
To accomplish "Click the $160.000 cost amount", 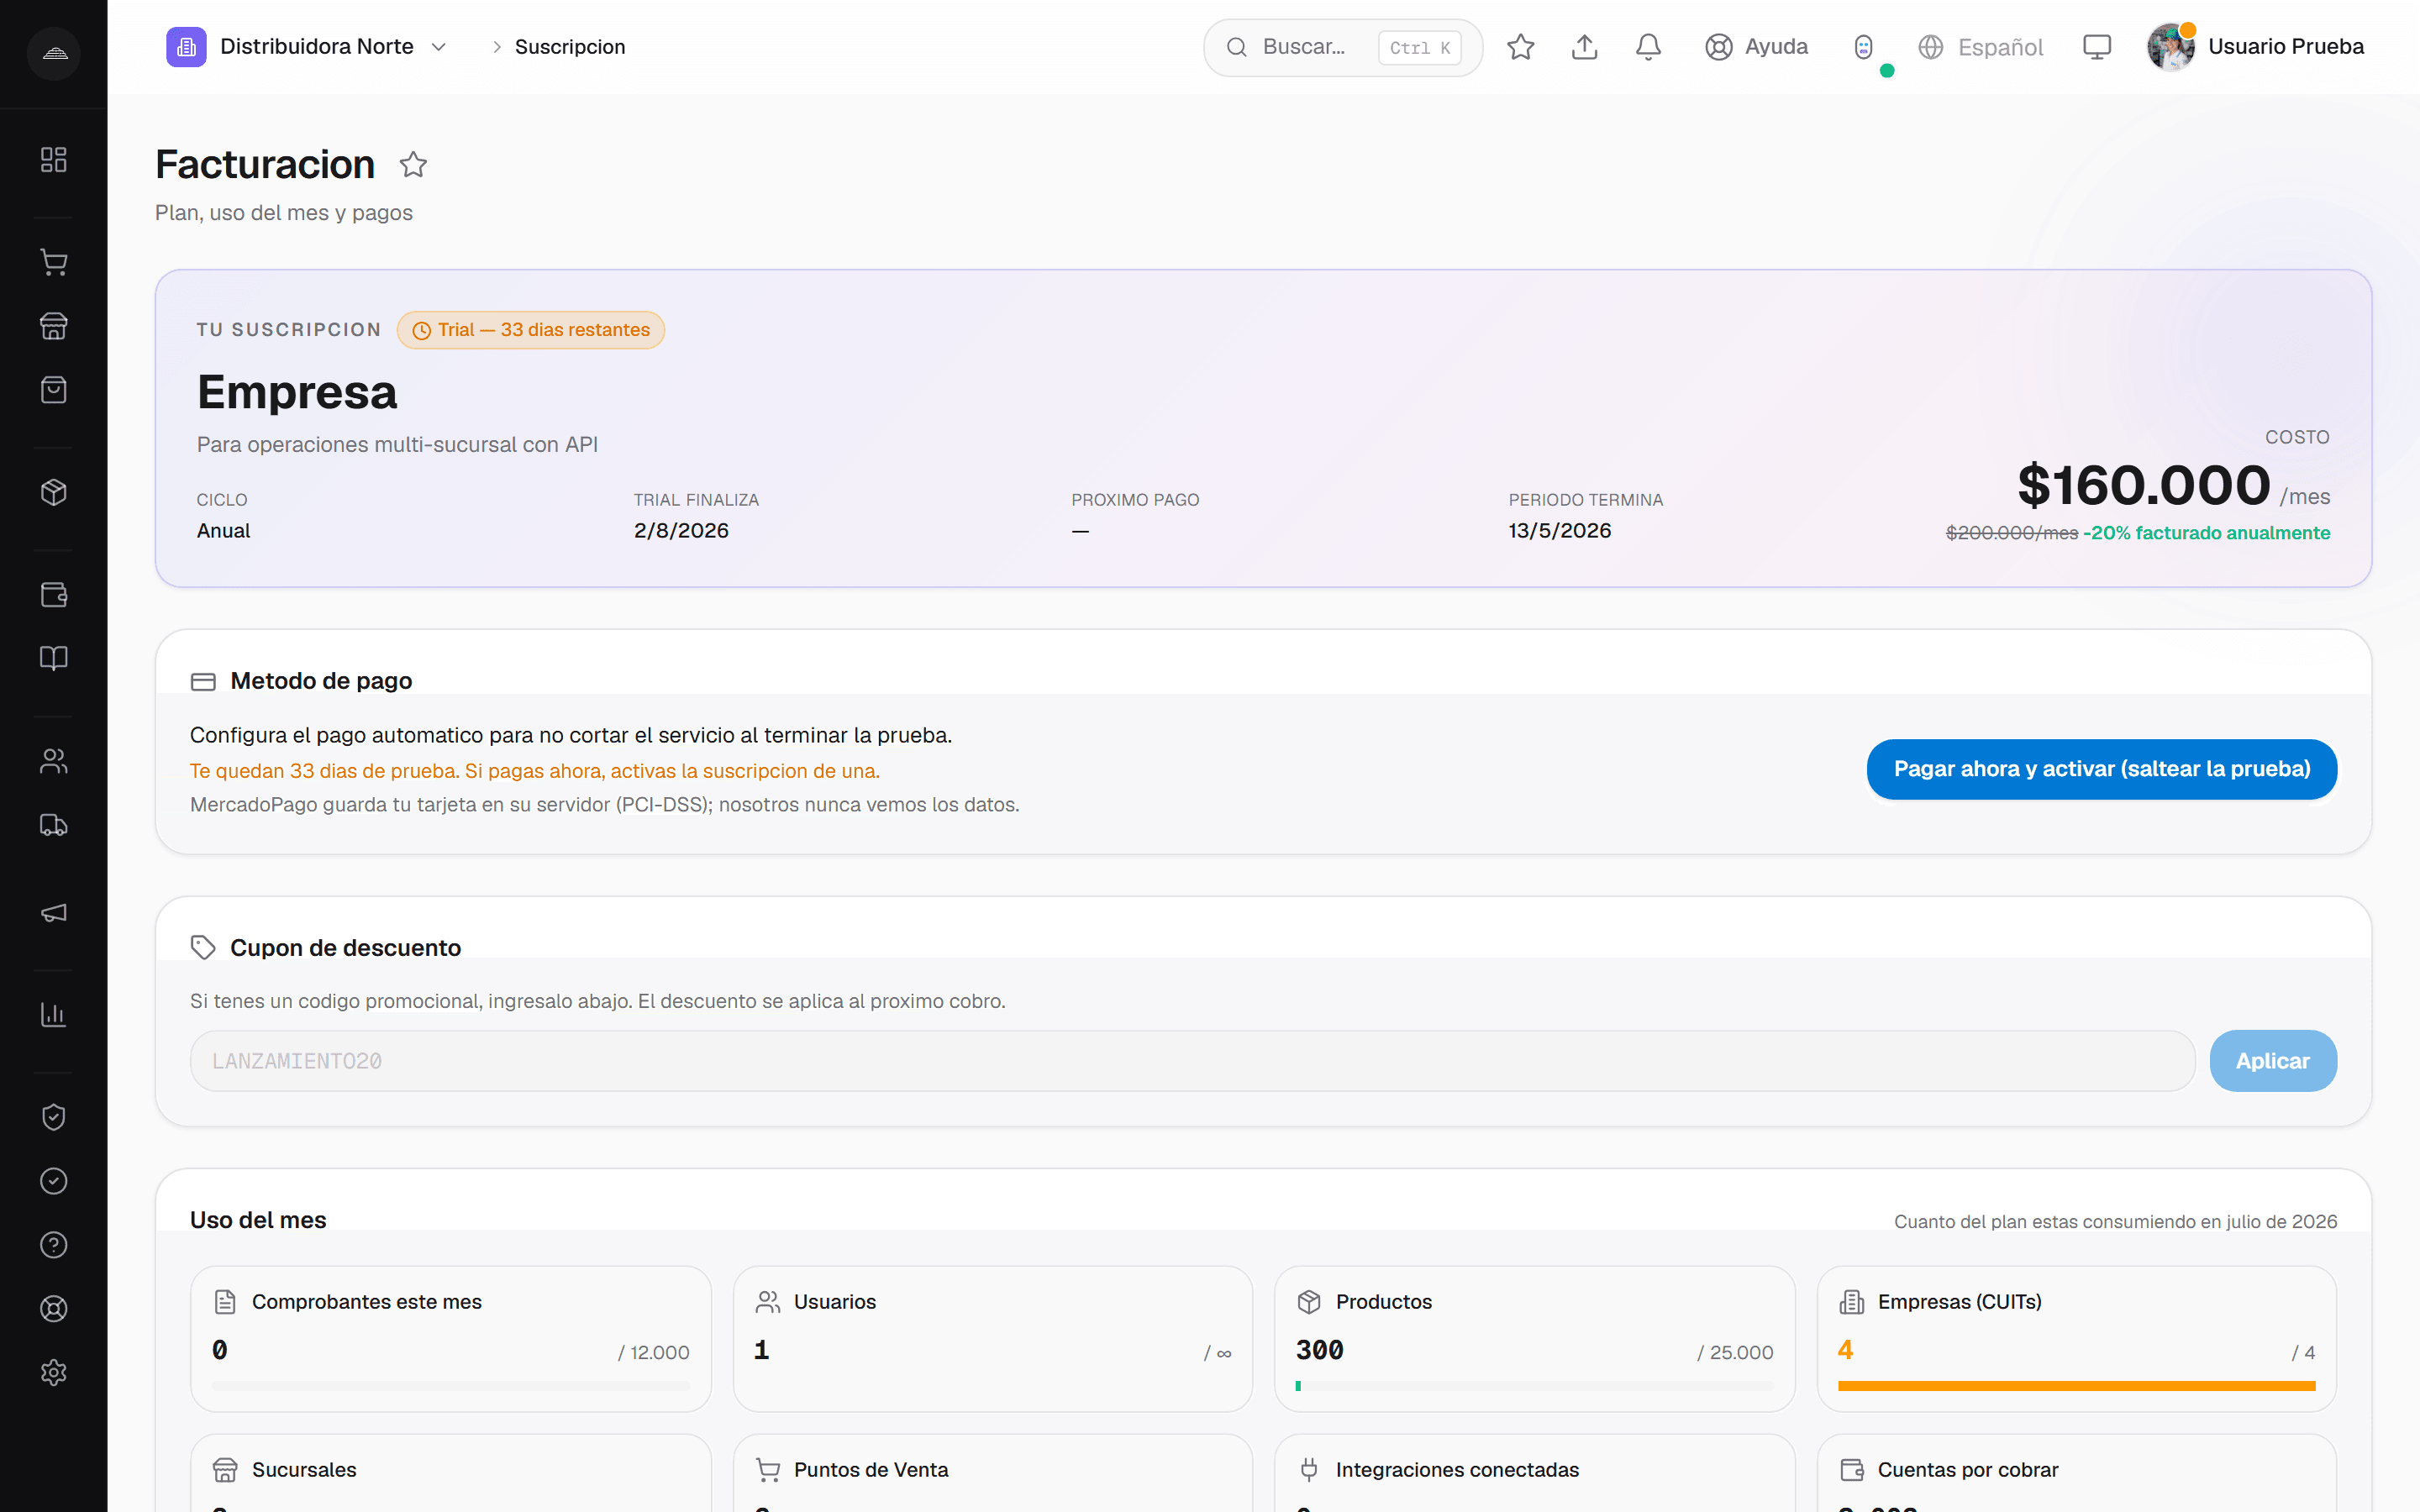I will pos(2143,486).
